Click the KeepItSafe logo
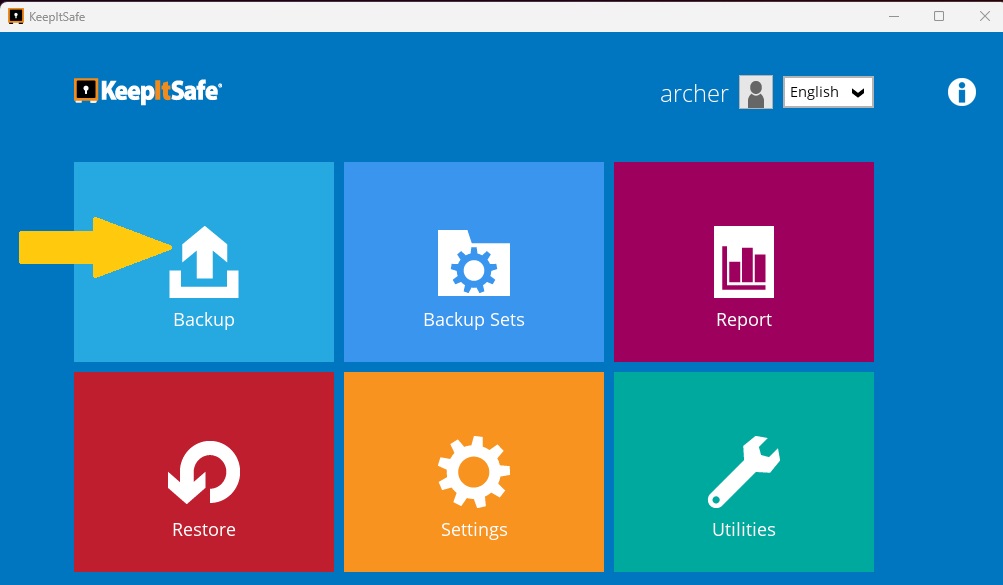Image resolution: width=1003 pixels, height=585 pixels. click(148, 91)
